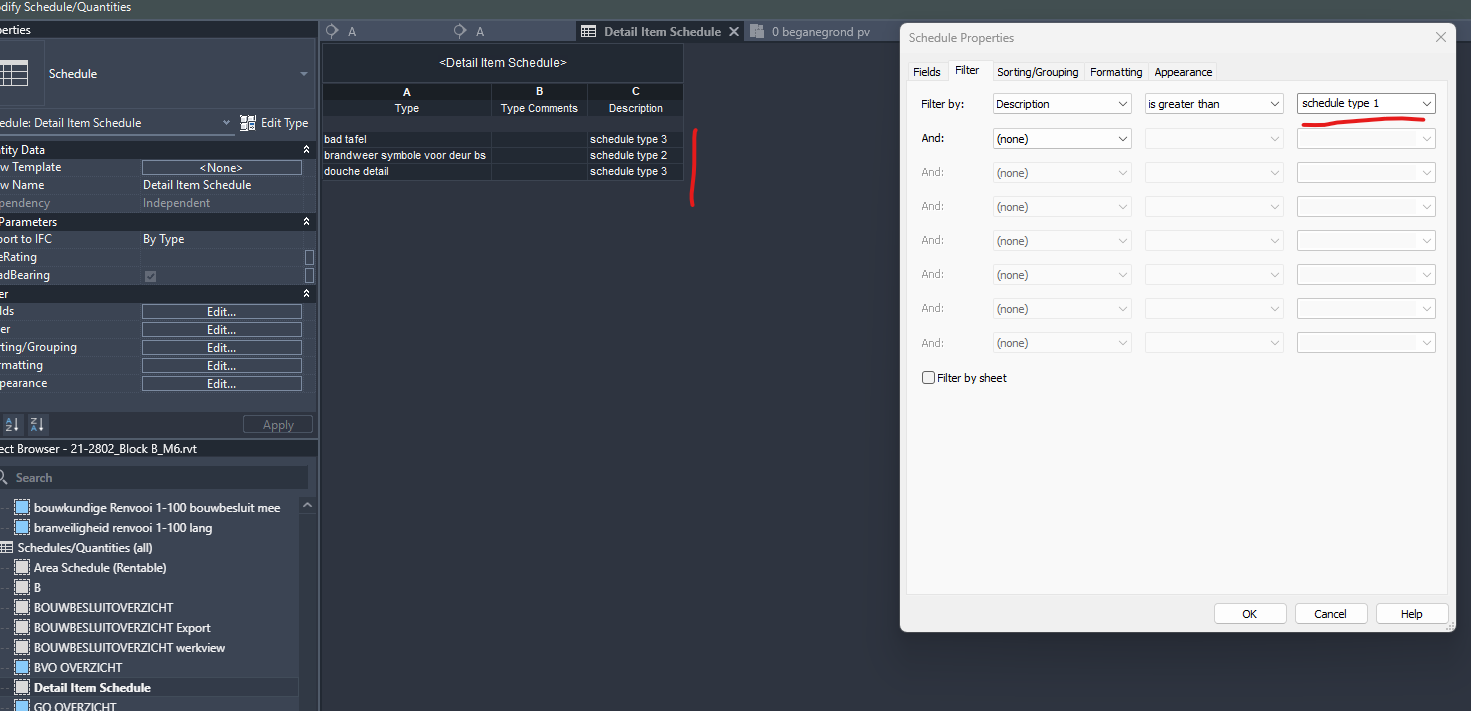Open the Fields tab in Schedule Properties
1471x711 pixels.
tap(927, 71)
